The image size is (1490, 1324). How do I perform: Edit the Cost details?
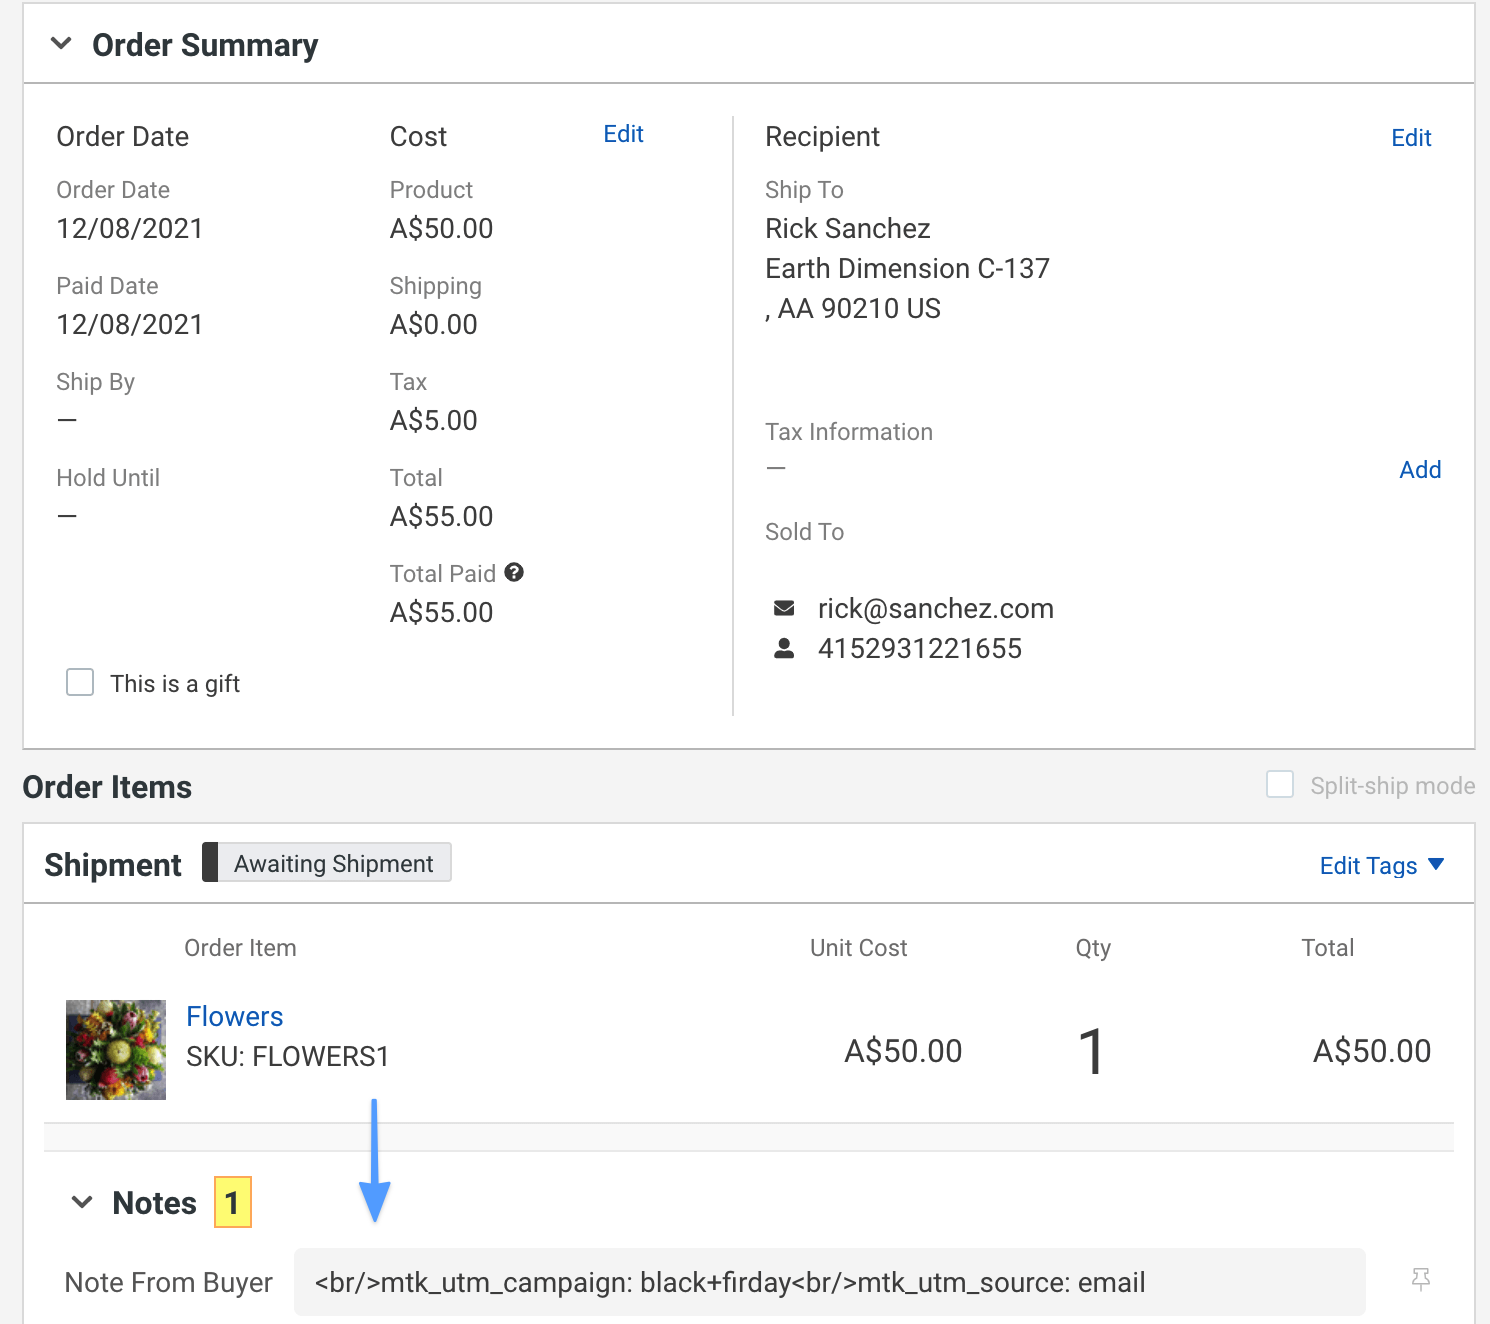623,134
